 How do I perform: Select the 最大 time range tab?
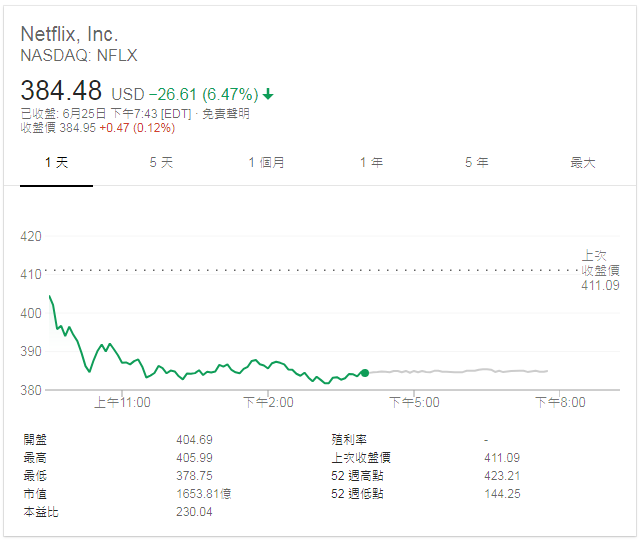coord(582,162)
